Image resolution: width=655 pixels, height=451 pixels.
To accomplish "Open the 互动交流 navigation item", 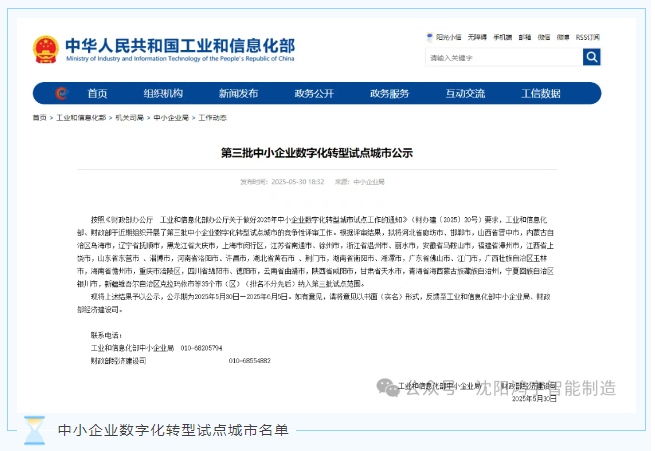I will pos(465,94).
